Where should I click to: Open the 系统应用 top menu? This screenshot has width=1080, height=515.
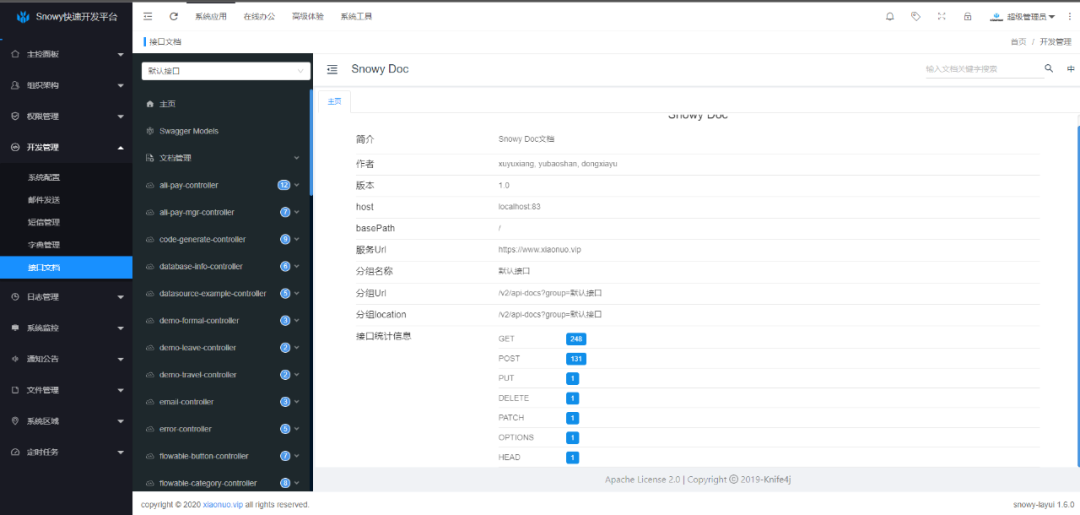211,17
